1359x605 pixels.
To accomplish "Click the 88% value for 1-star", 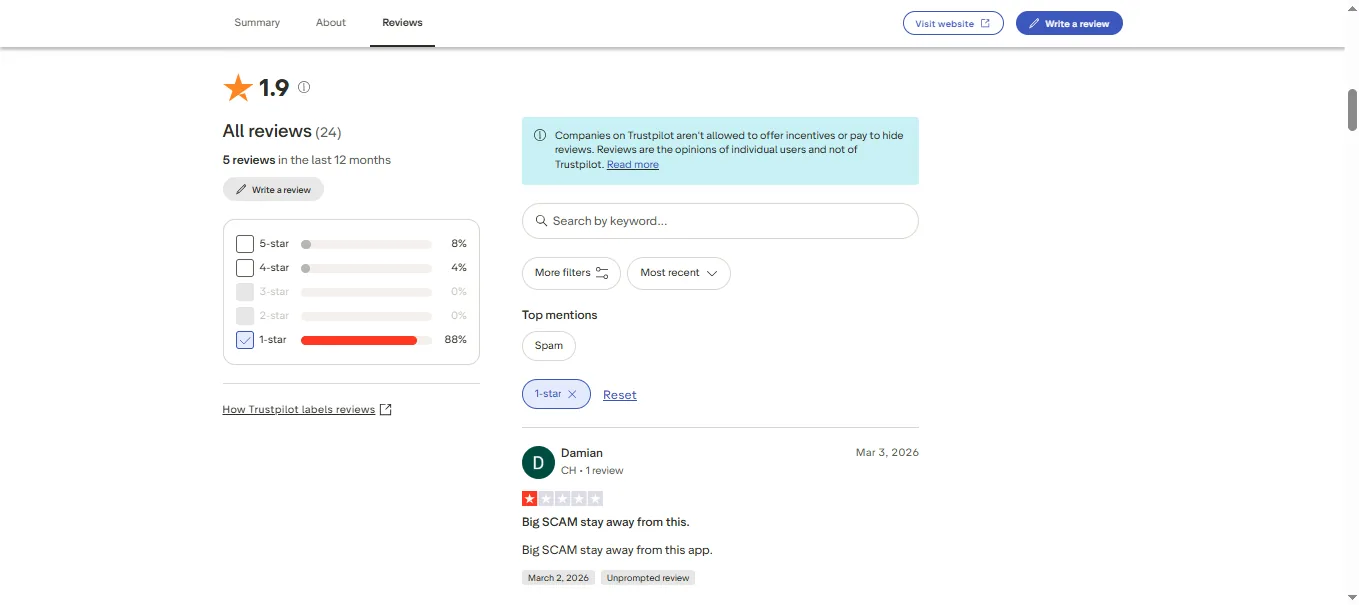I will coord(456,340).
